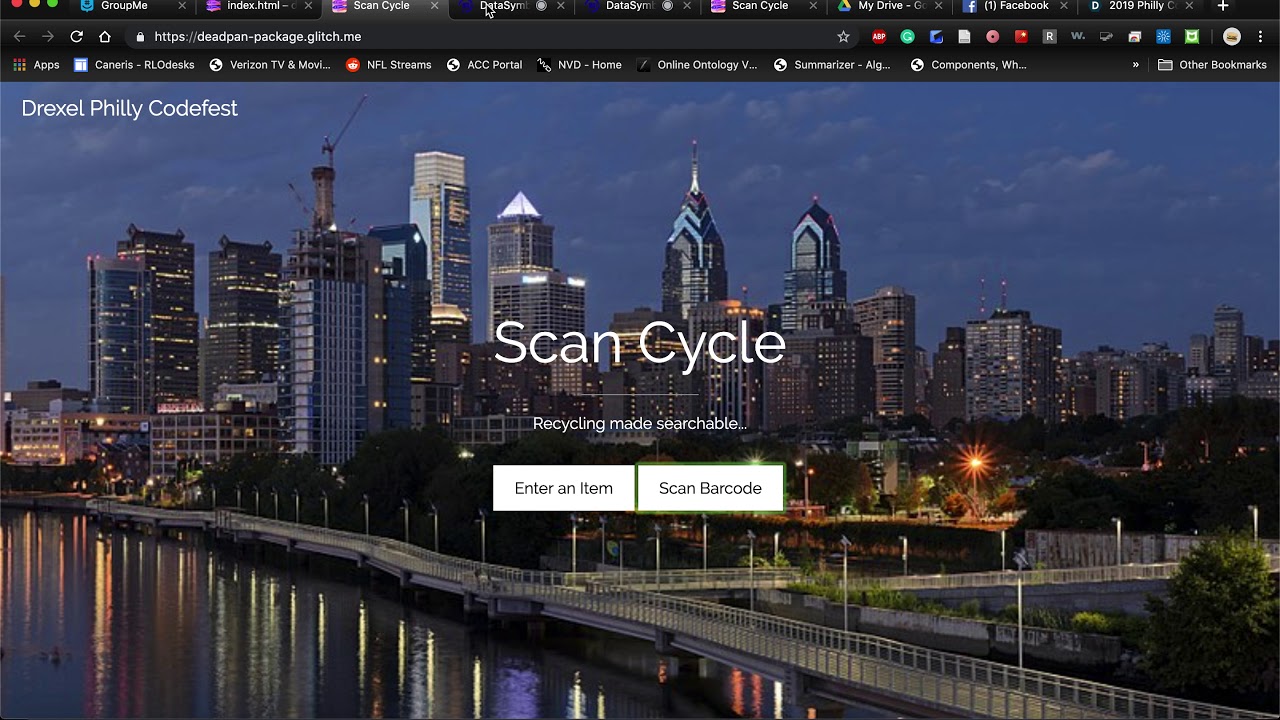Open the Chrome three-dot menu
1280x720 pixels.
[x=1261, y=37]
